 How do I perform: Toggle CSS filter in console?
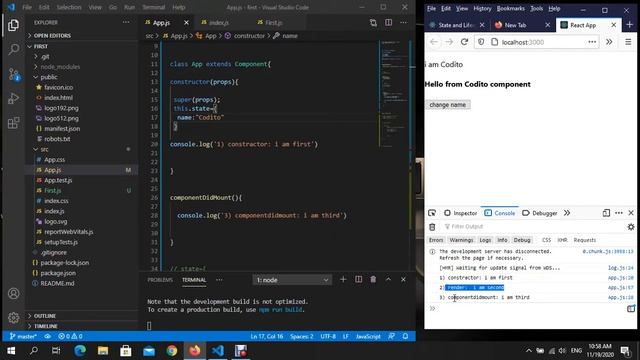(x=547, y=240)
